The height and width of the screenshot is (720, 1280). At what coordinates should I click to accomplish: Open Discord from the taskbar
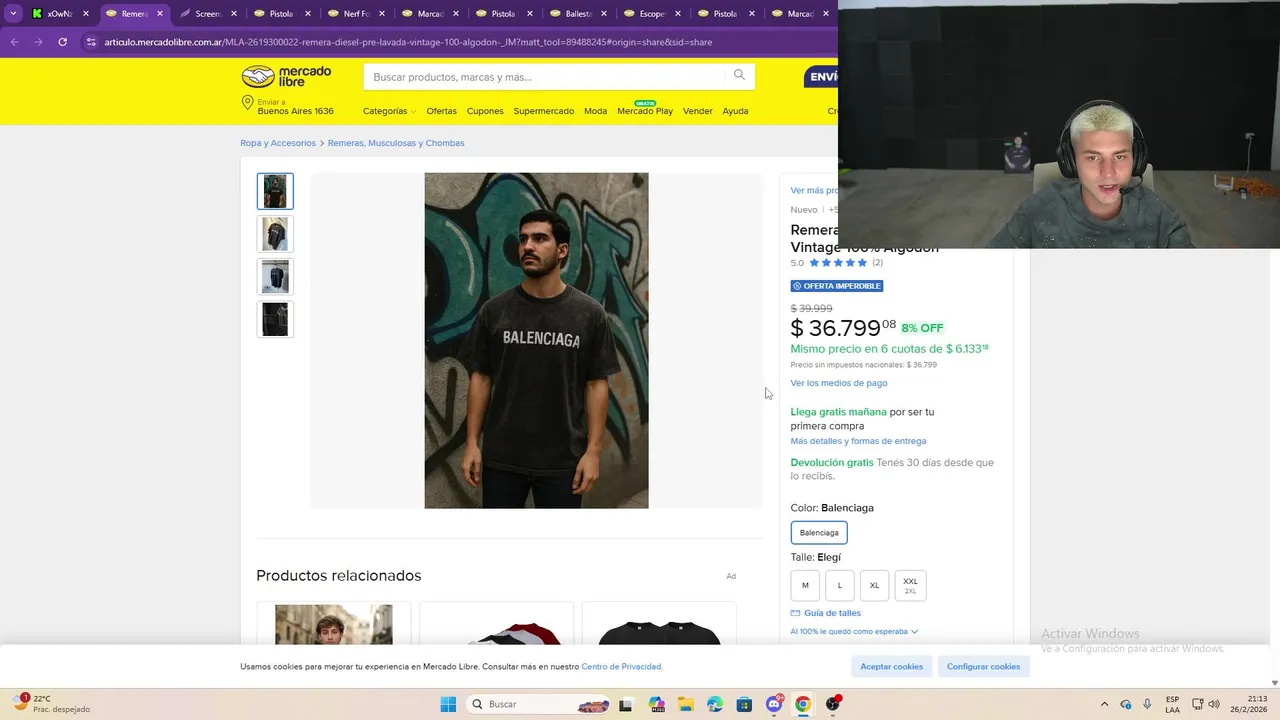pyautogui.click(x=774, y=704)
